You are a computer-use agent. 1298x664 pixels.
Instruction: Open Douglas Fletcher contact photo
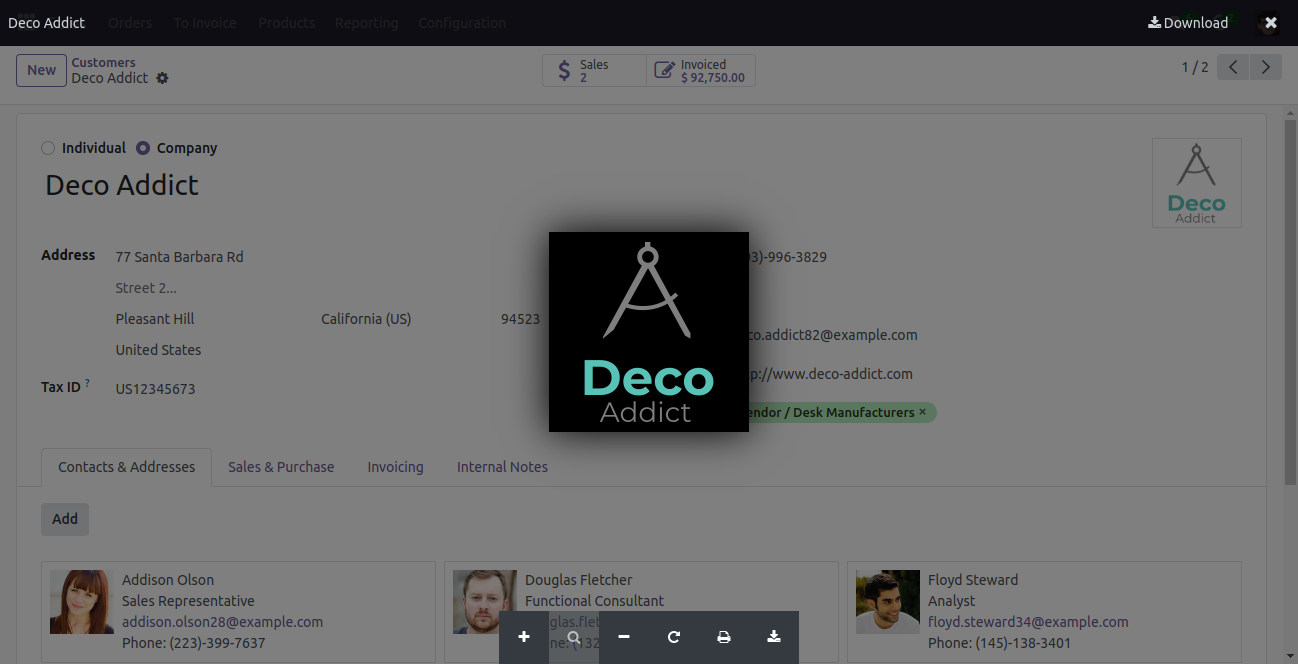point(485,602)
